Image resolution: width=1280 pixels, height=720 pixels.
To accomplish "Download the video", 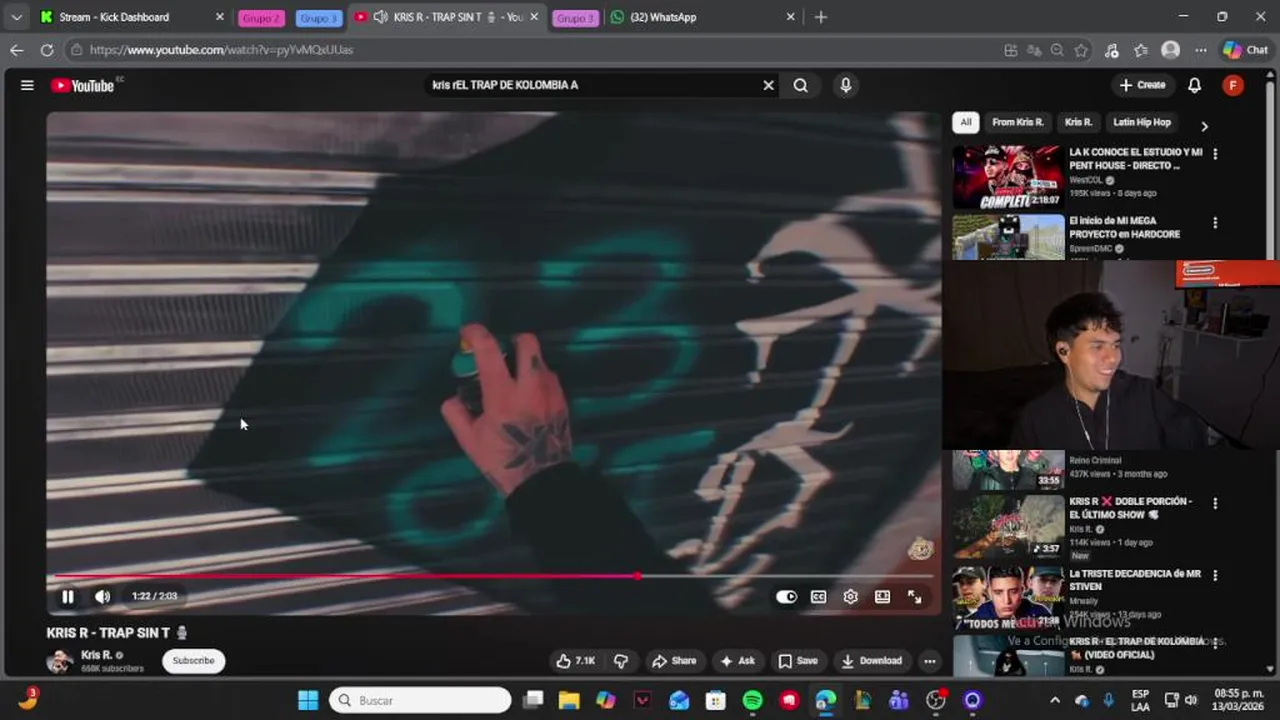I will click(871, 661).
